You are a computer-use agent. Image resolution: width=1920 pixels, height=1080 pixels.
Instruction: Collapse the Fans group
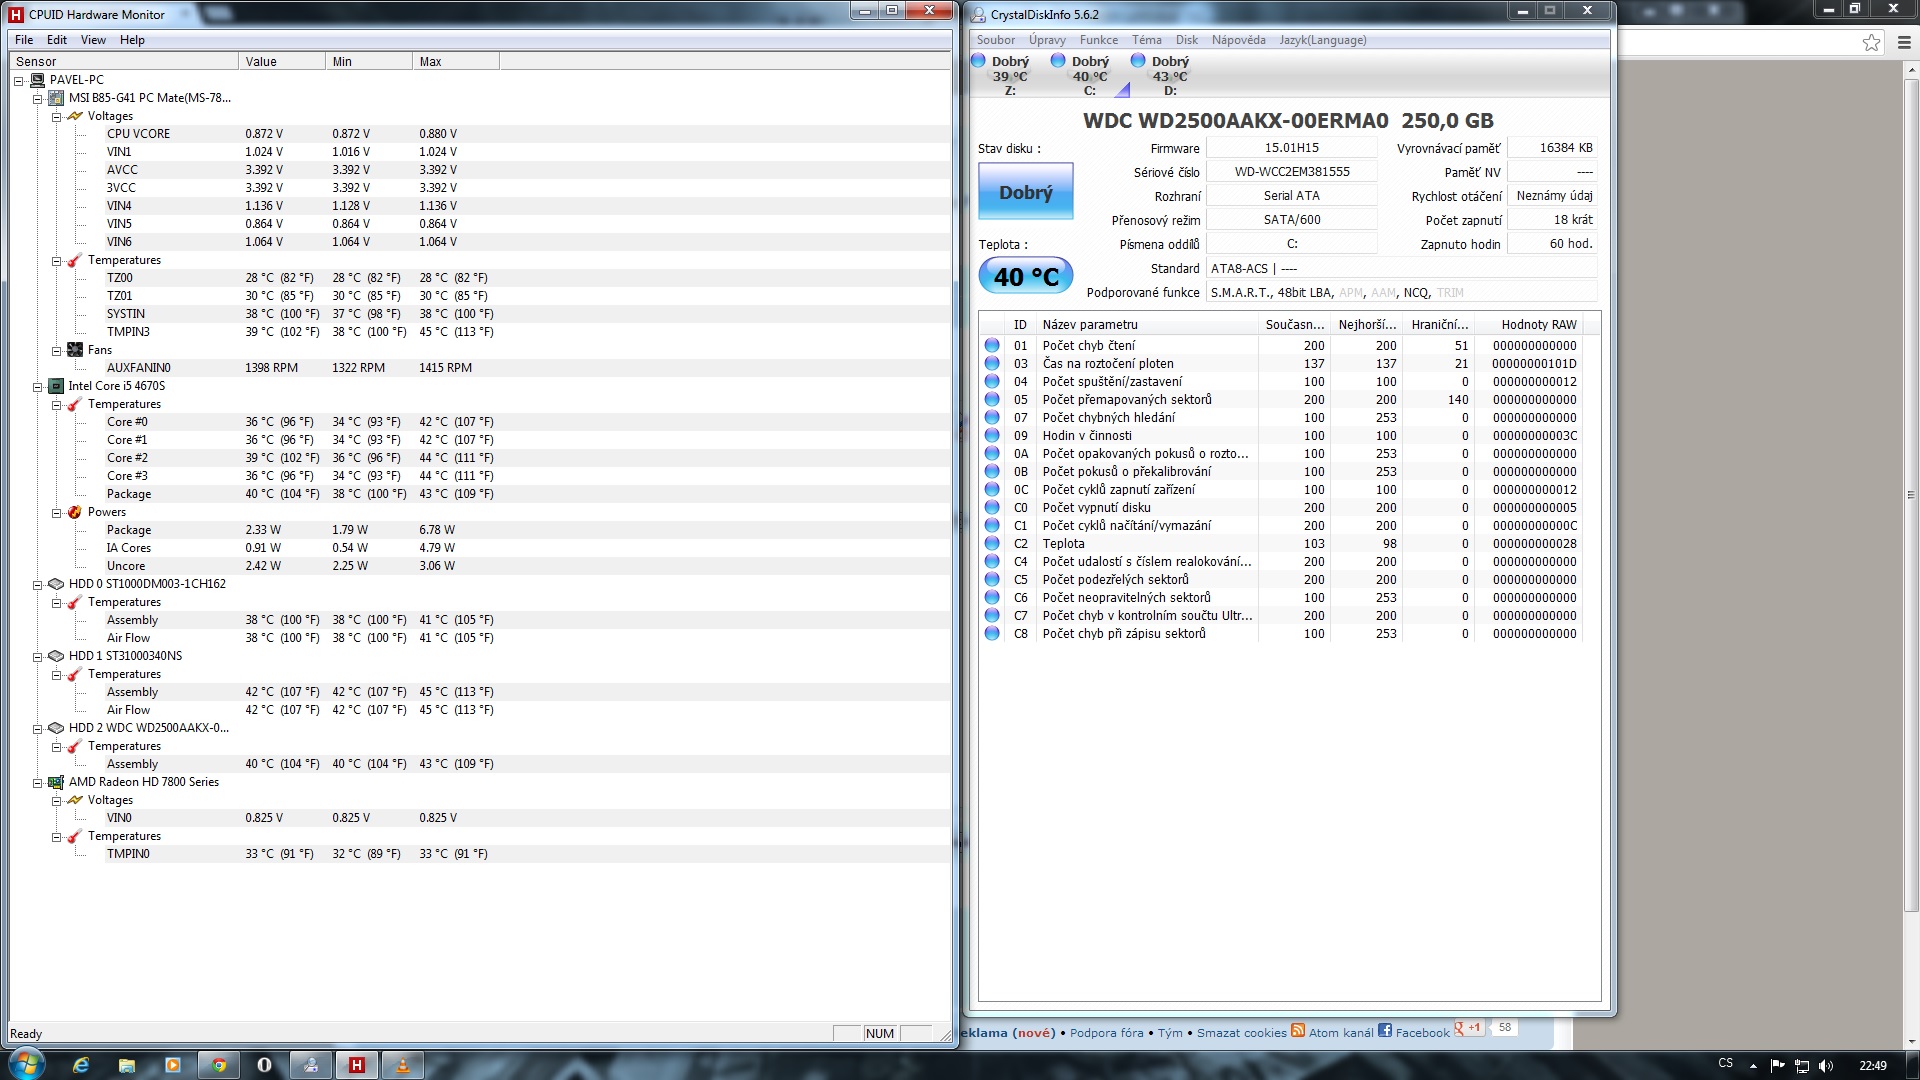point(56,350)
